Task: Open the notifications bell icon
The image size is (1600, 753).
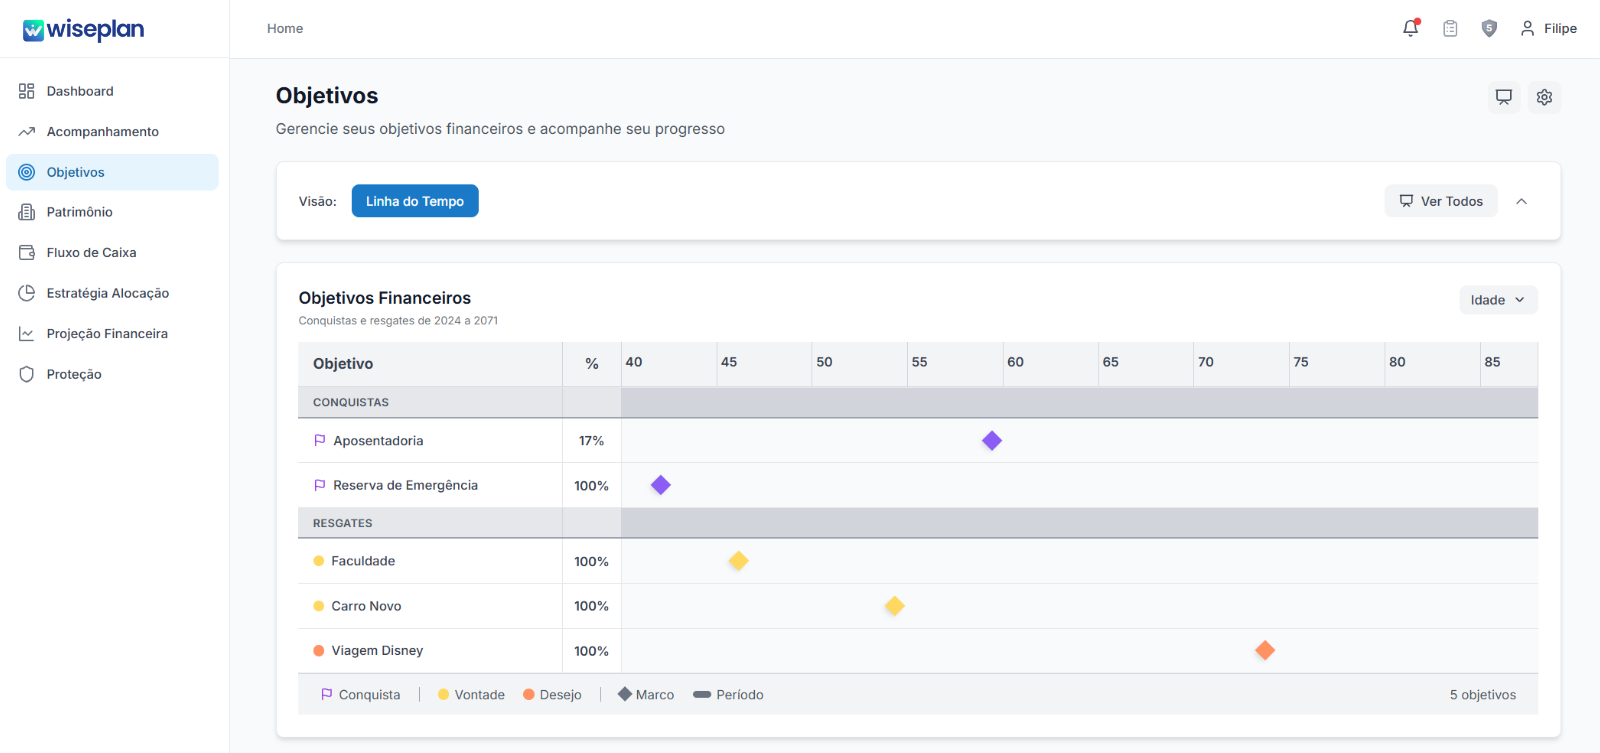Action: [1411, 28]
